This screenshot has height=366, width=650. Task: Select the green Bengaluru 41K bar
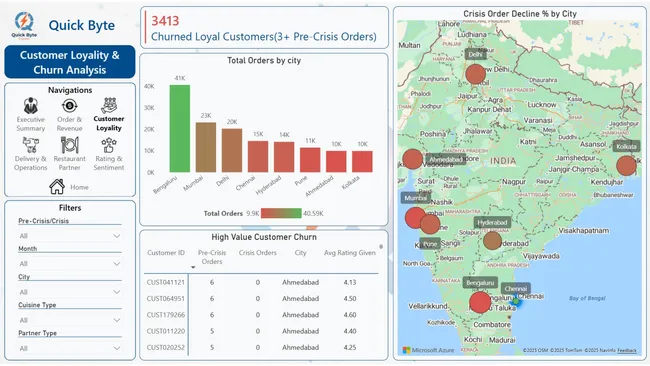pyautogui.click(x=180, y=128)
